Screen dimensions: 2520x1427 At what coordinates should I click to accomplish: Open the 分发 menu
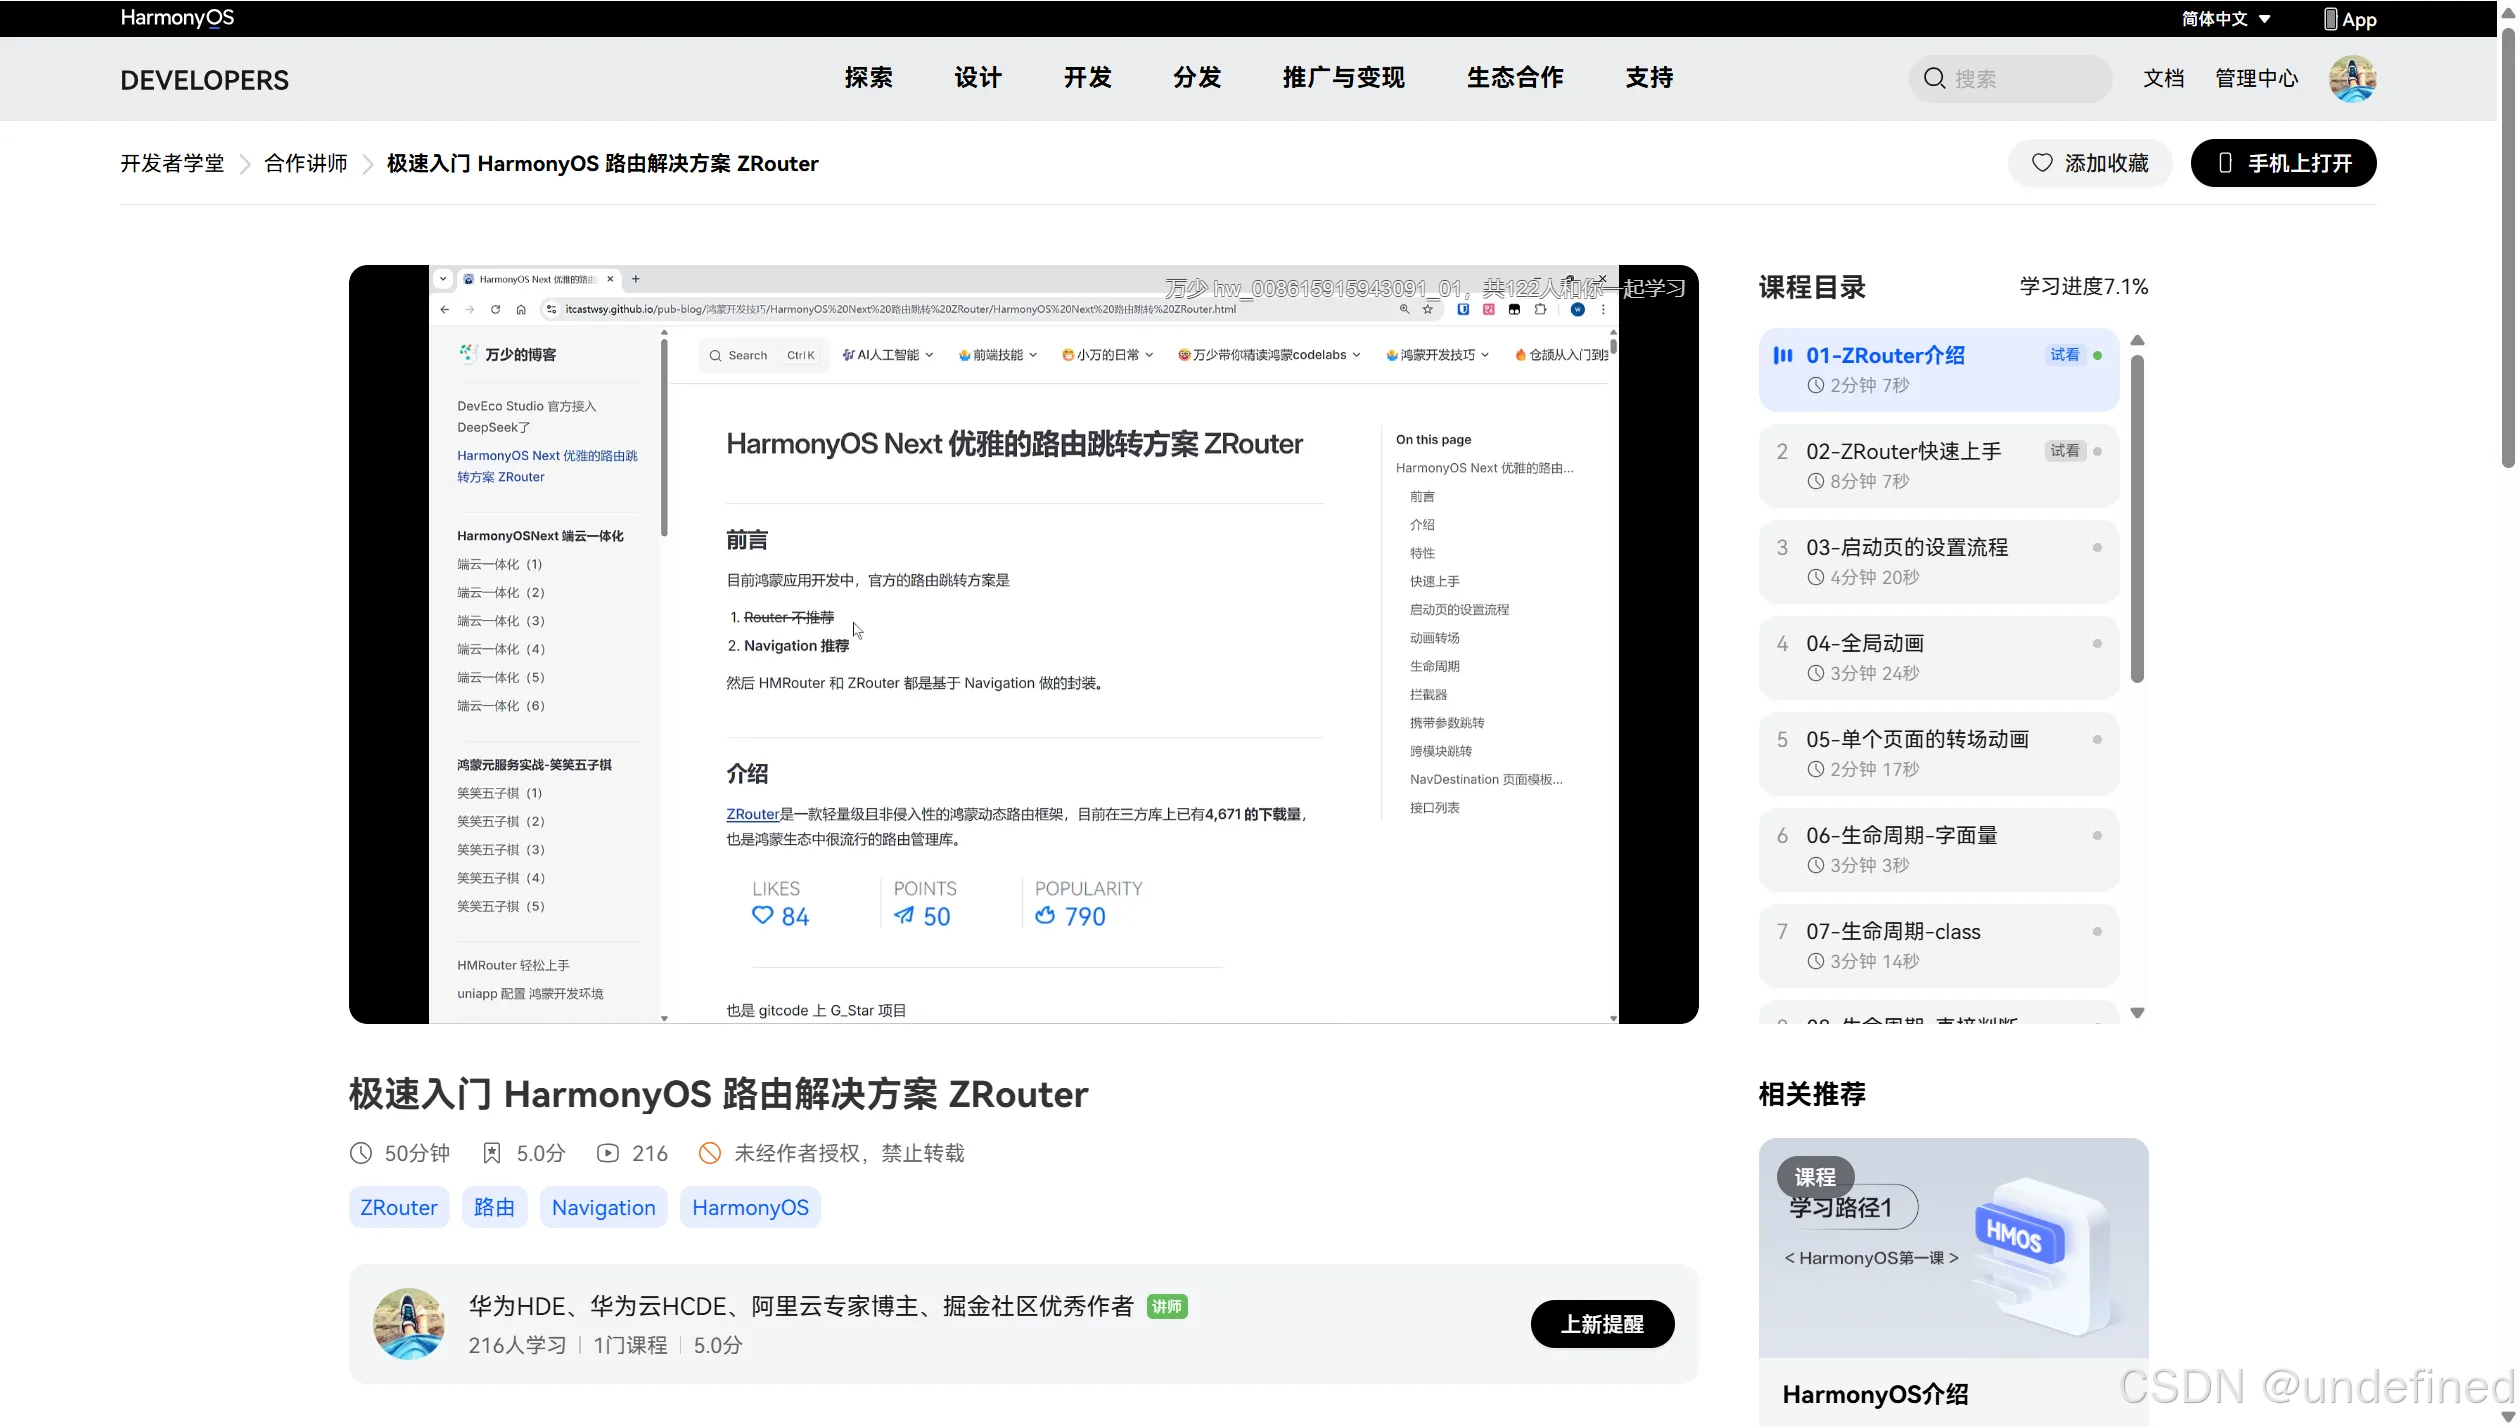[1197, 78]
